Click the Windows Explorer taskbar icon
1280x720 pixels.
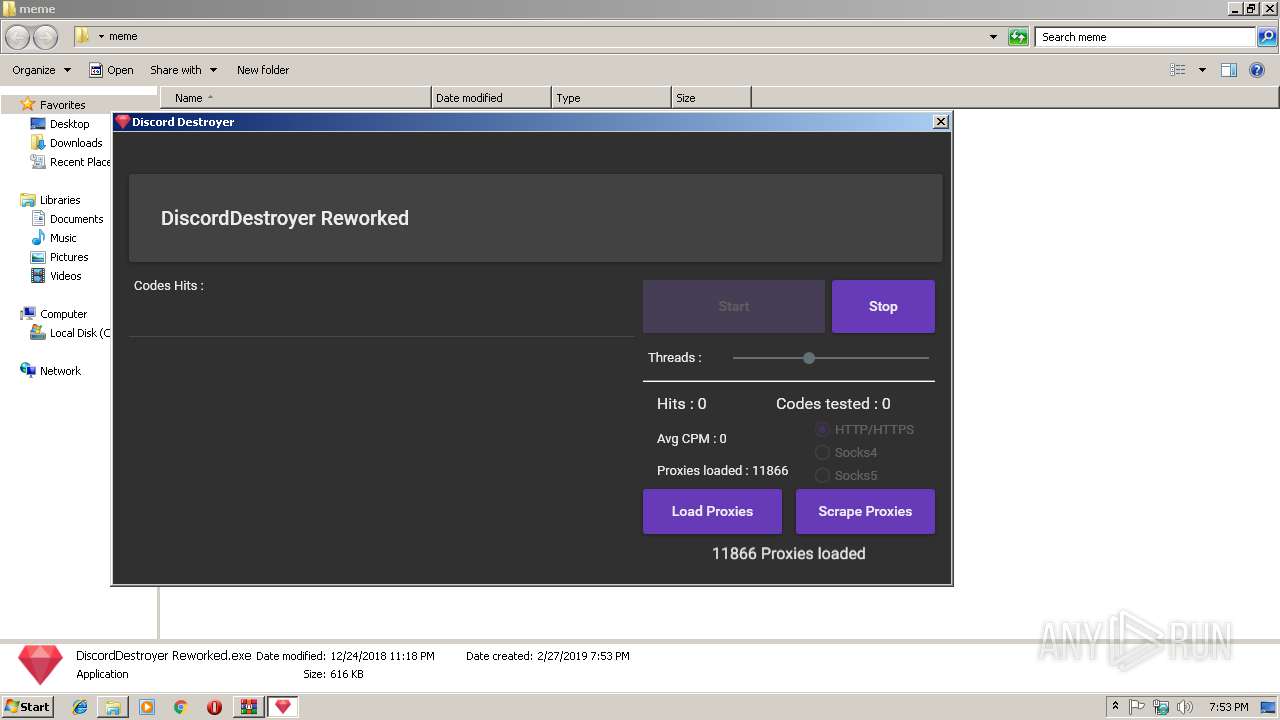click(x=113, y=707)
